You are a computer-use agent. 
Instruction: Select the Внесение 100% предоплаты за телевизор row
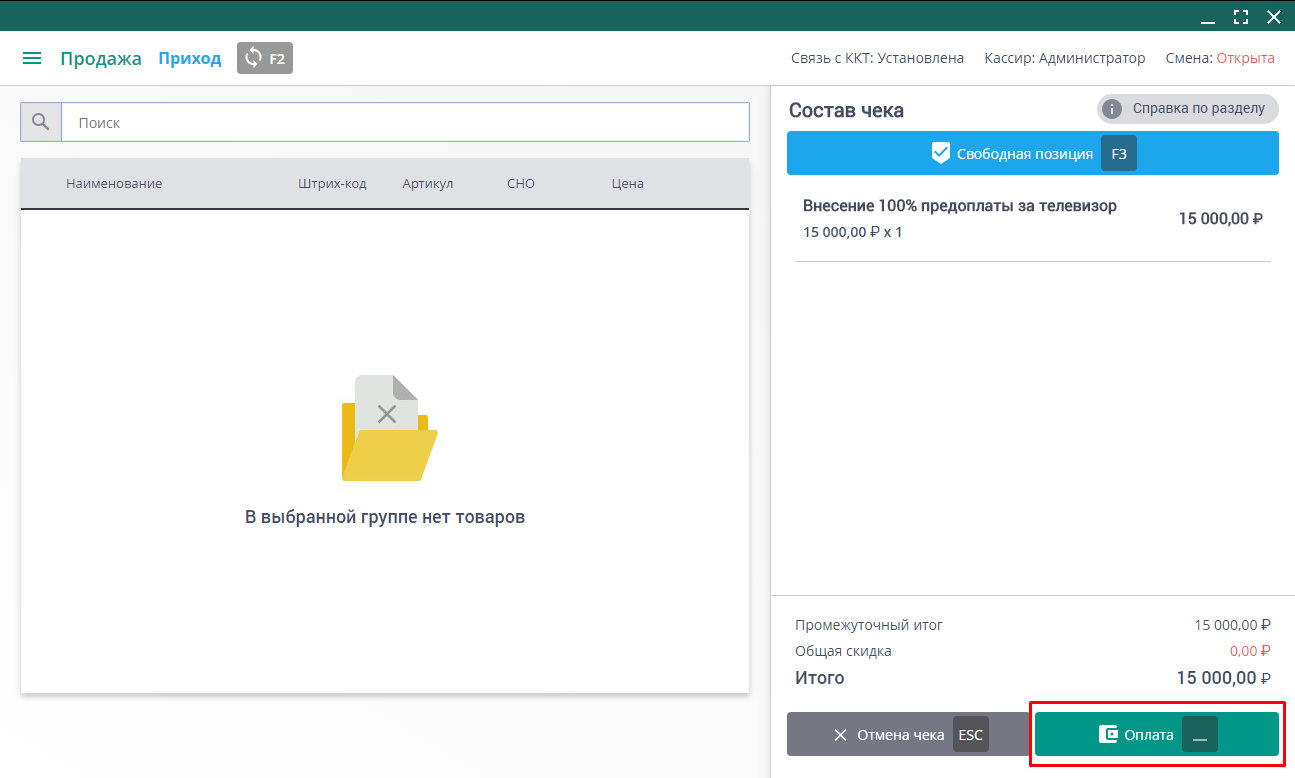click(1033, 219)
